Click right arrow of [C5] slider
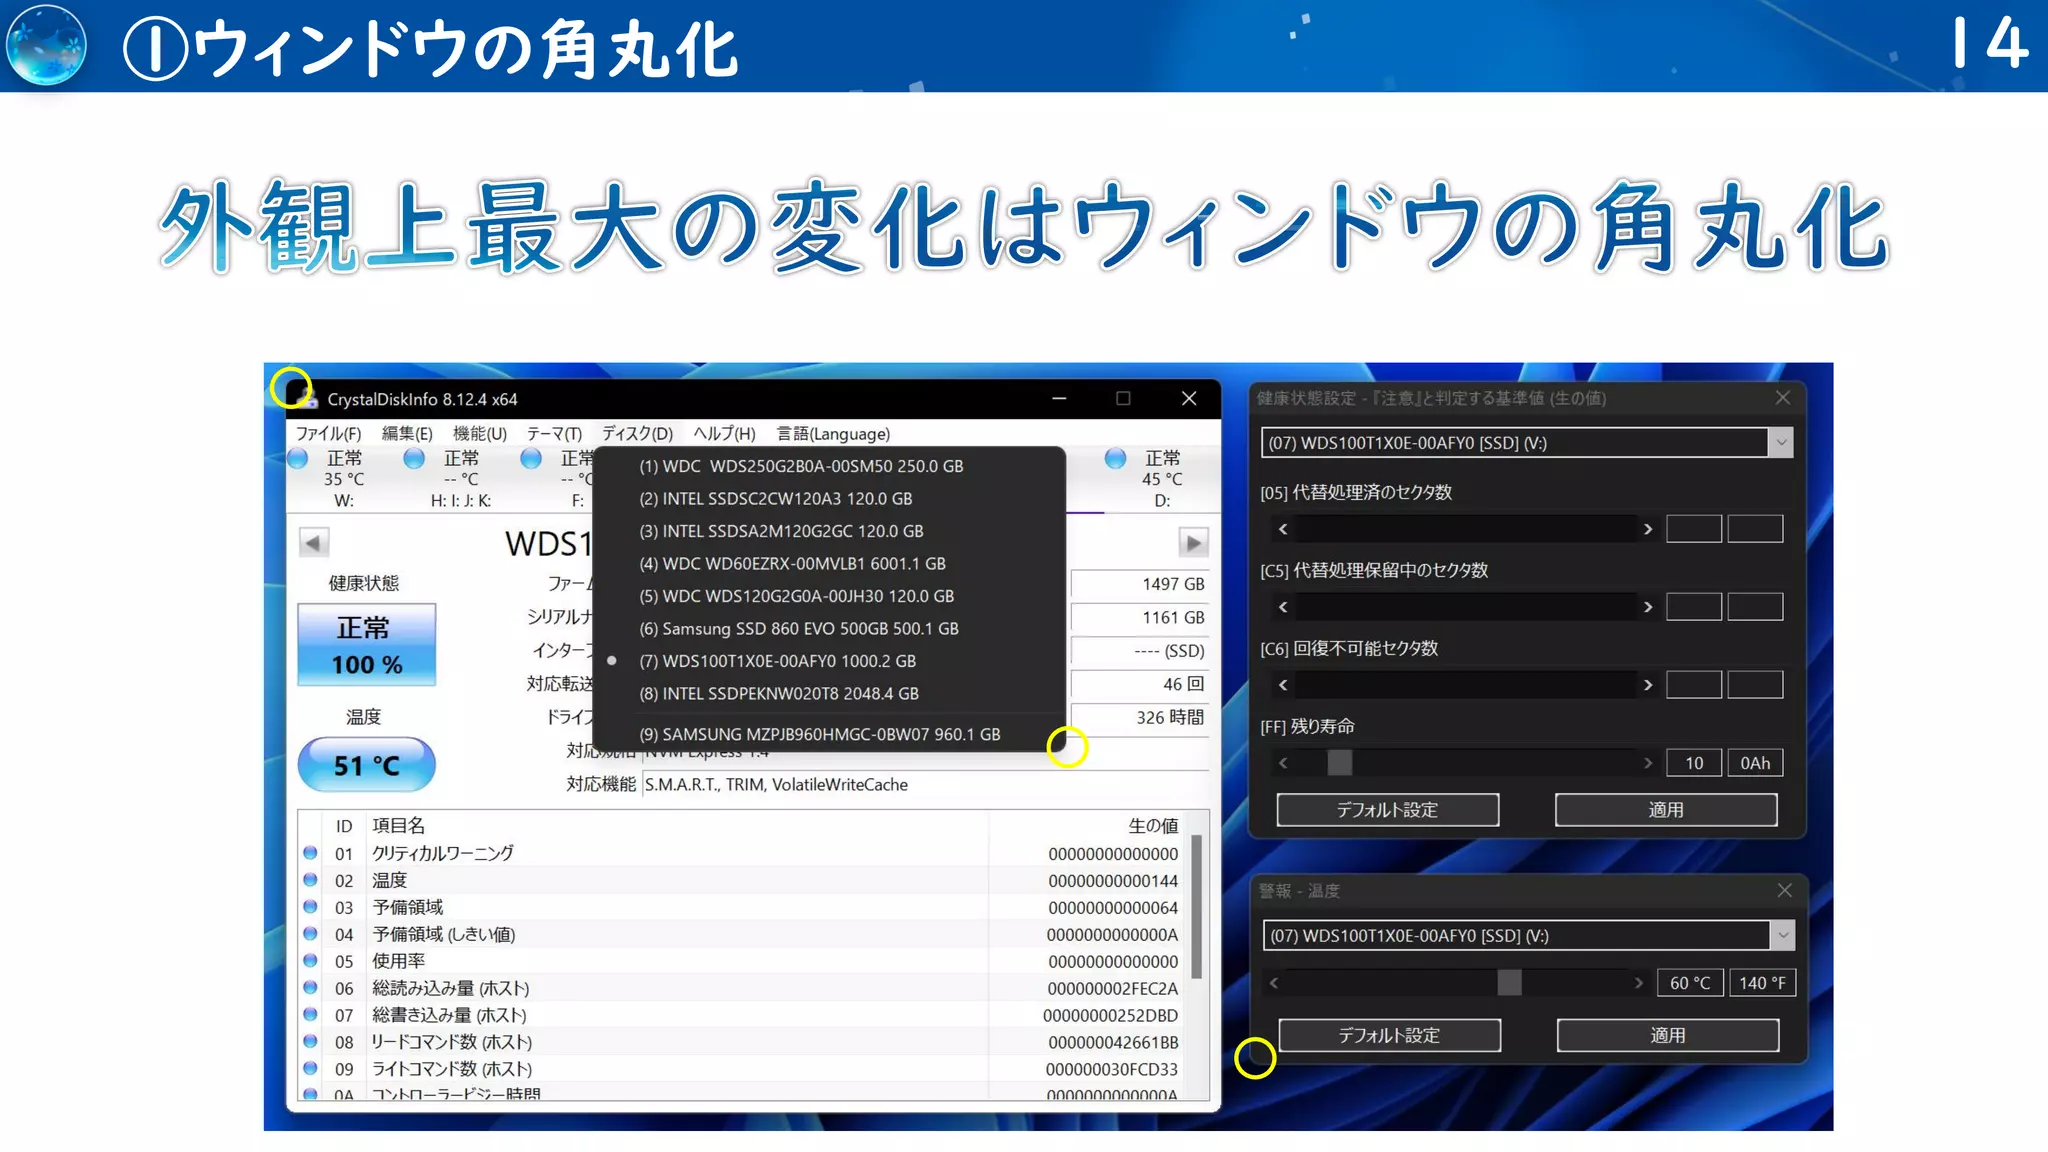Screen dimensions: 2048x1152 [1648, 607]
